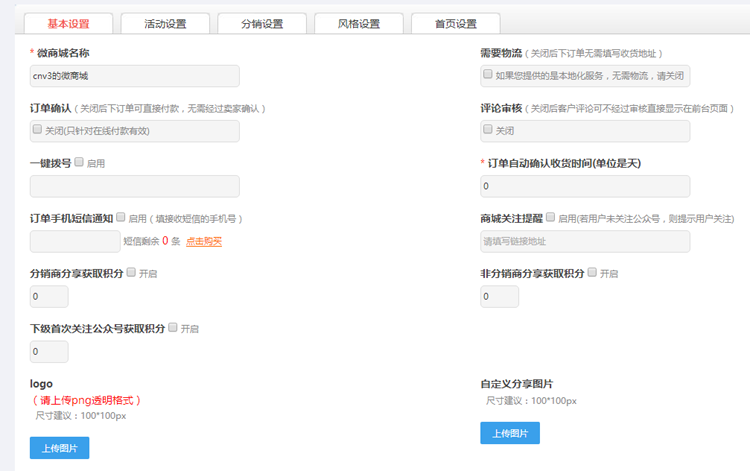Enable 下级首次关注公众号获取积分 checkbox
This screenshot has width=750, height=471.
(x=172, y=327)
